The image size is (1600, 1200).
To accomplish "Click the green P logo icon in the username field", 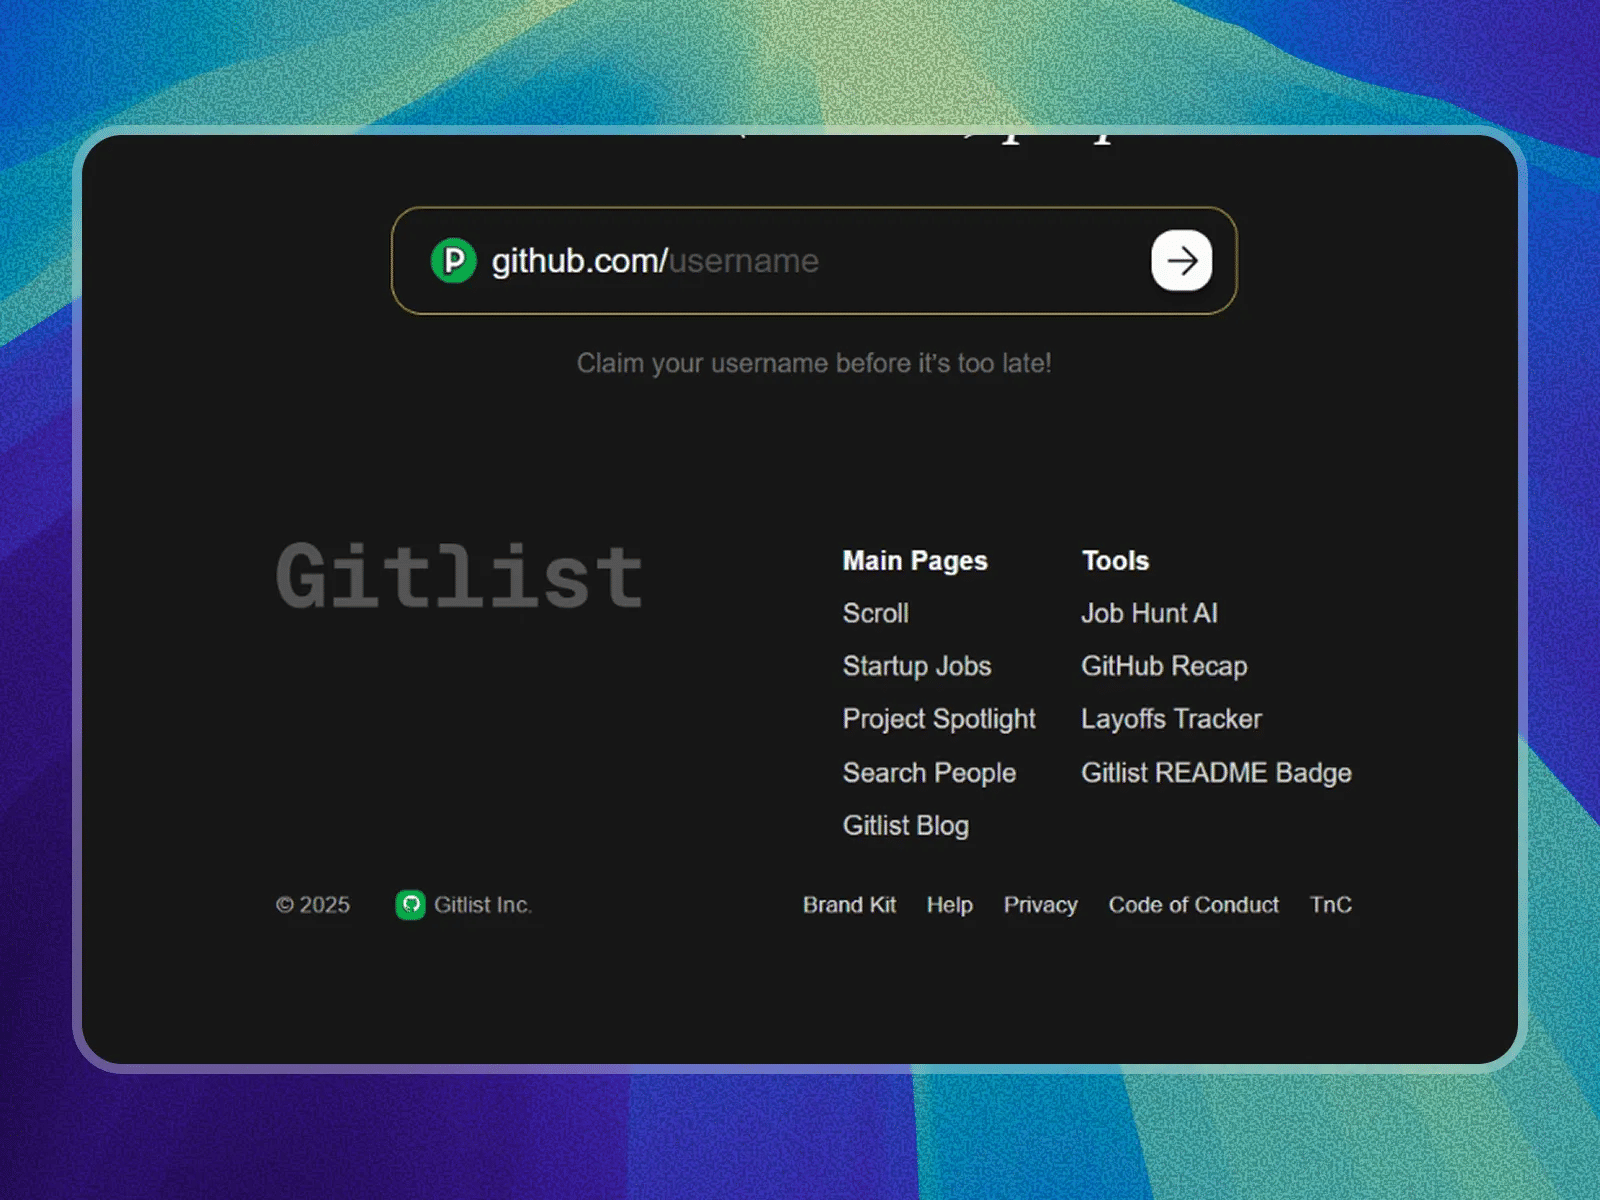I will [x=453, y=261].
